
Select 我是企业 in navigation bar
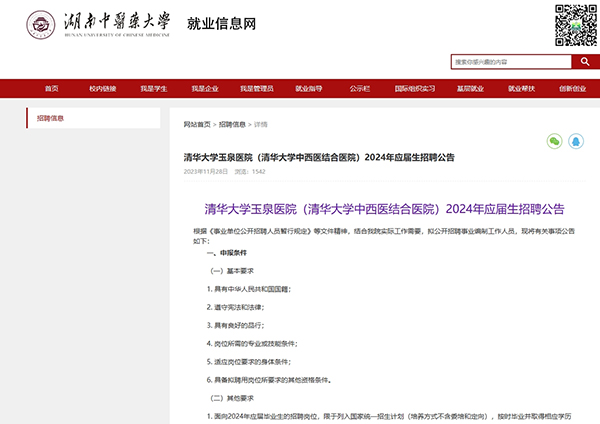point(205,88)
